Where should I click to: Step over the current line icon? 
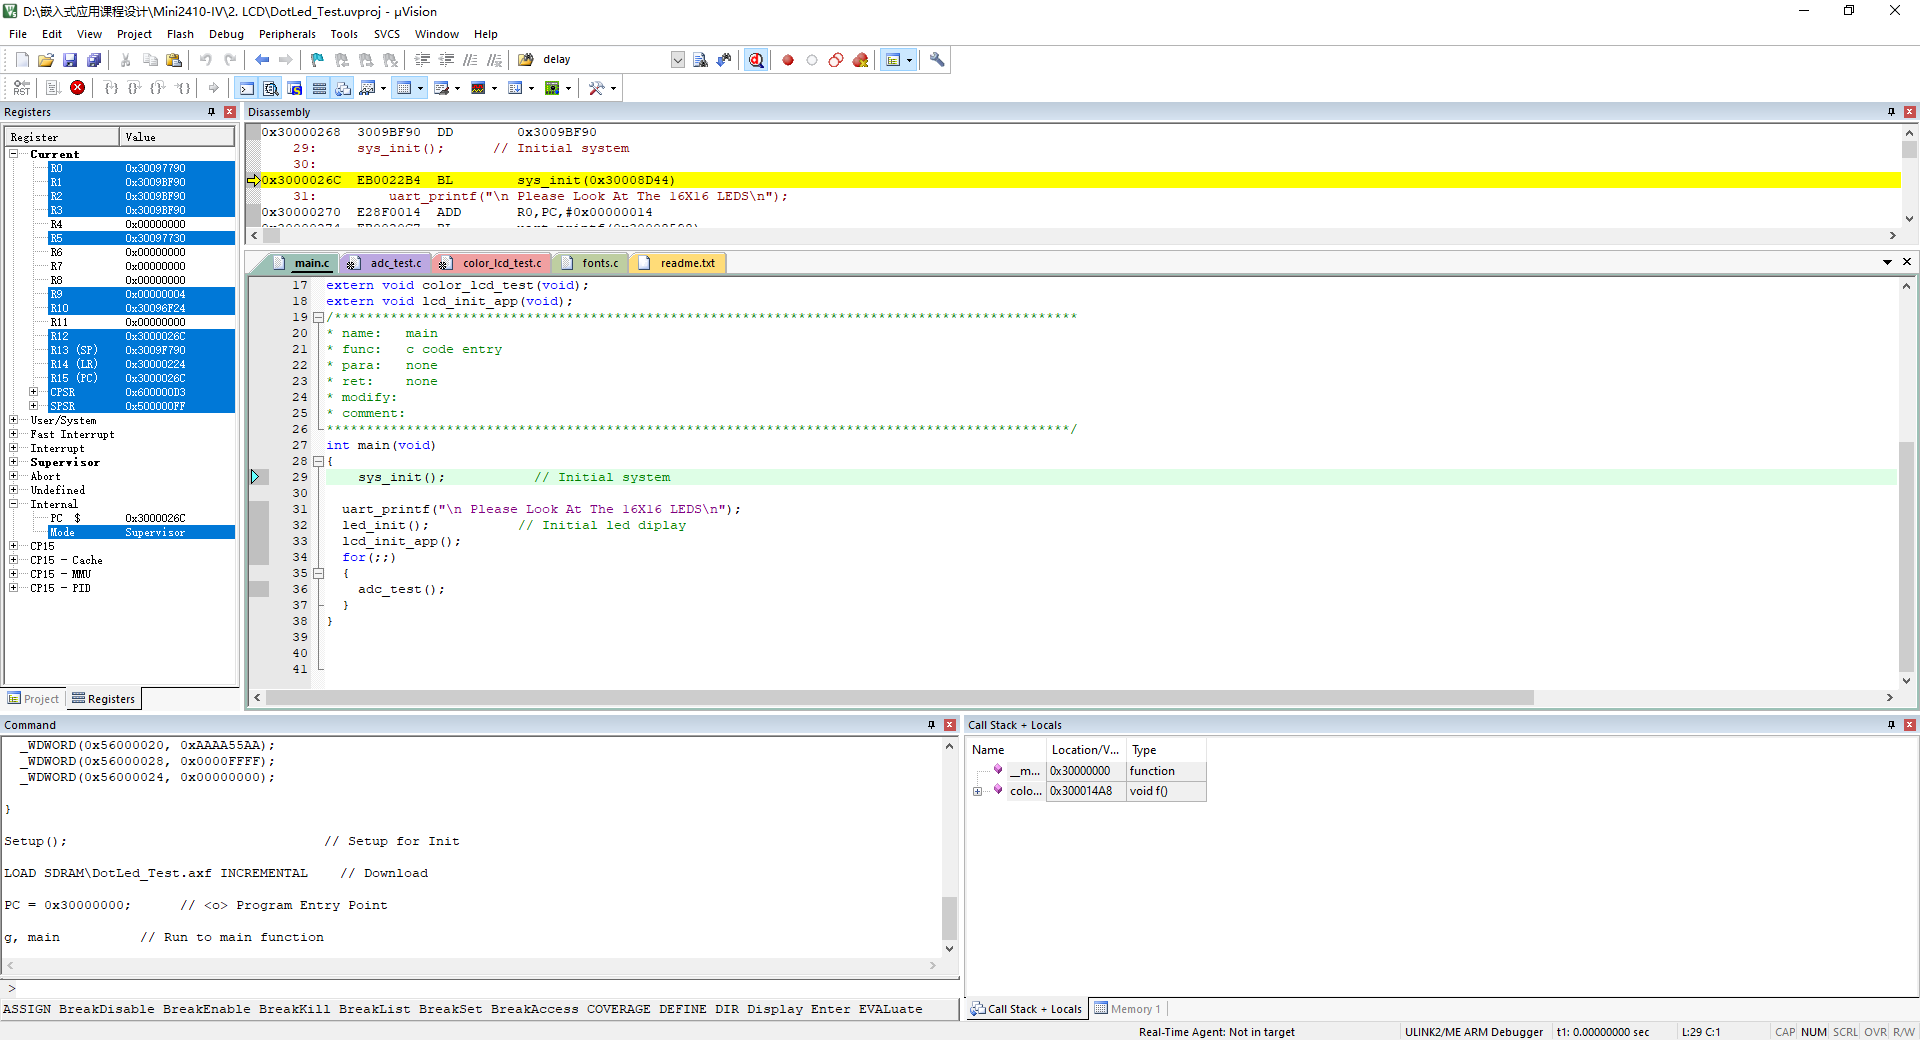point(135,88)
